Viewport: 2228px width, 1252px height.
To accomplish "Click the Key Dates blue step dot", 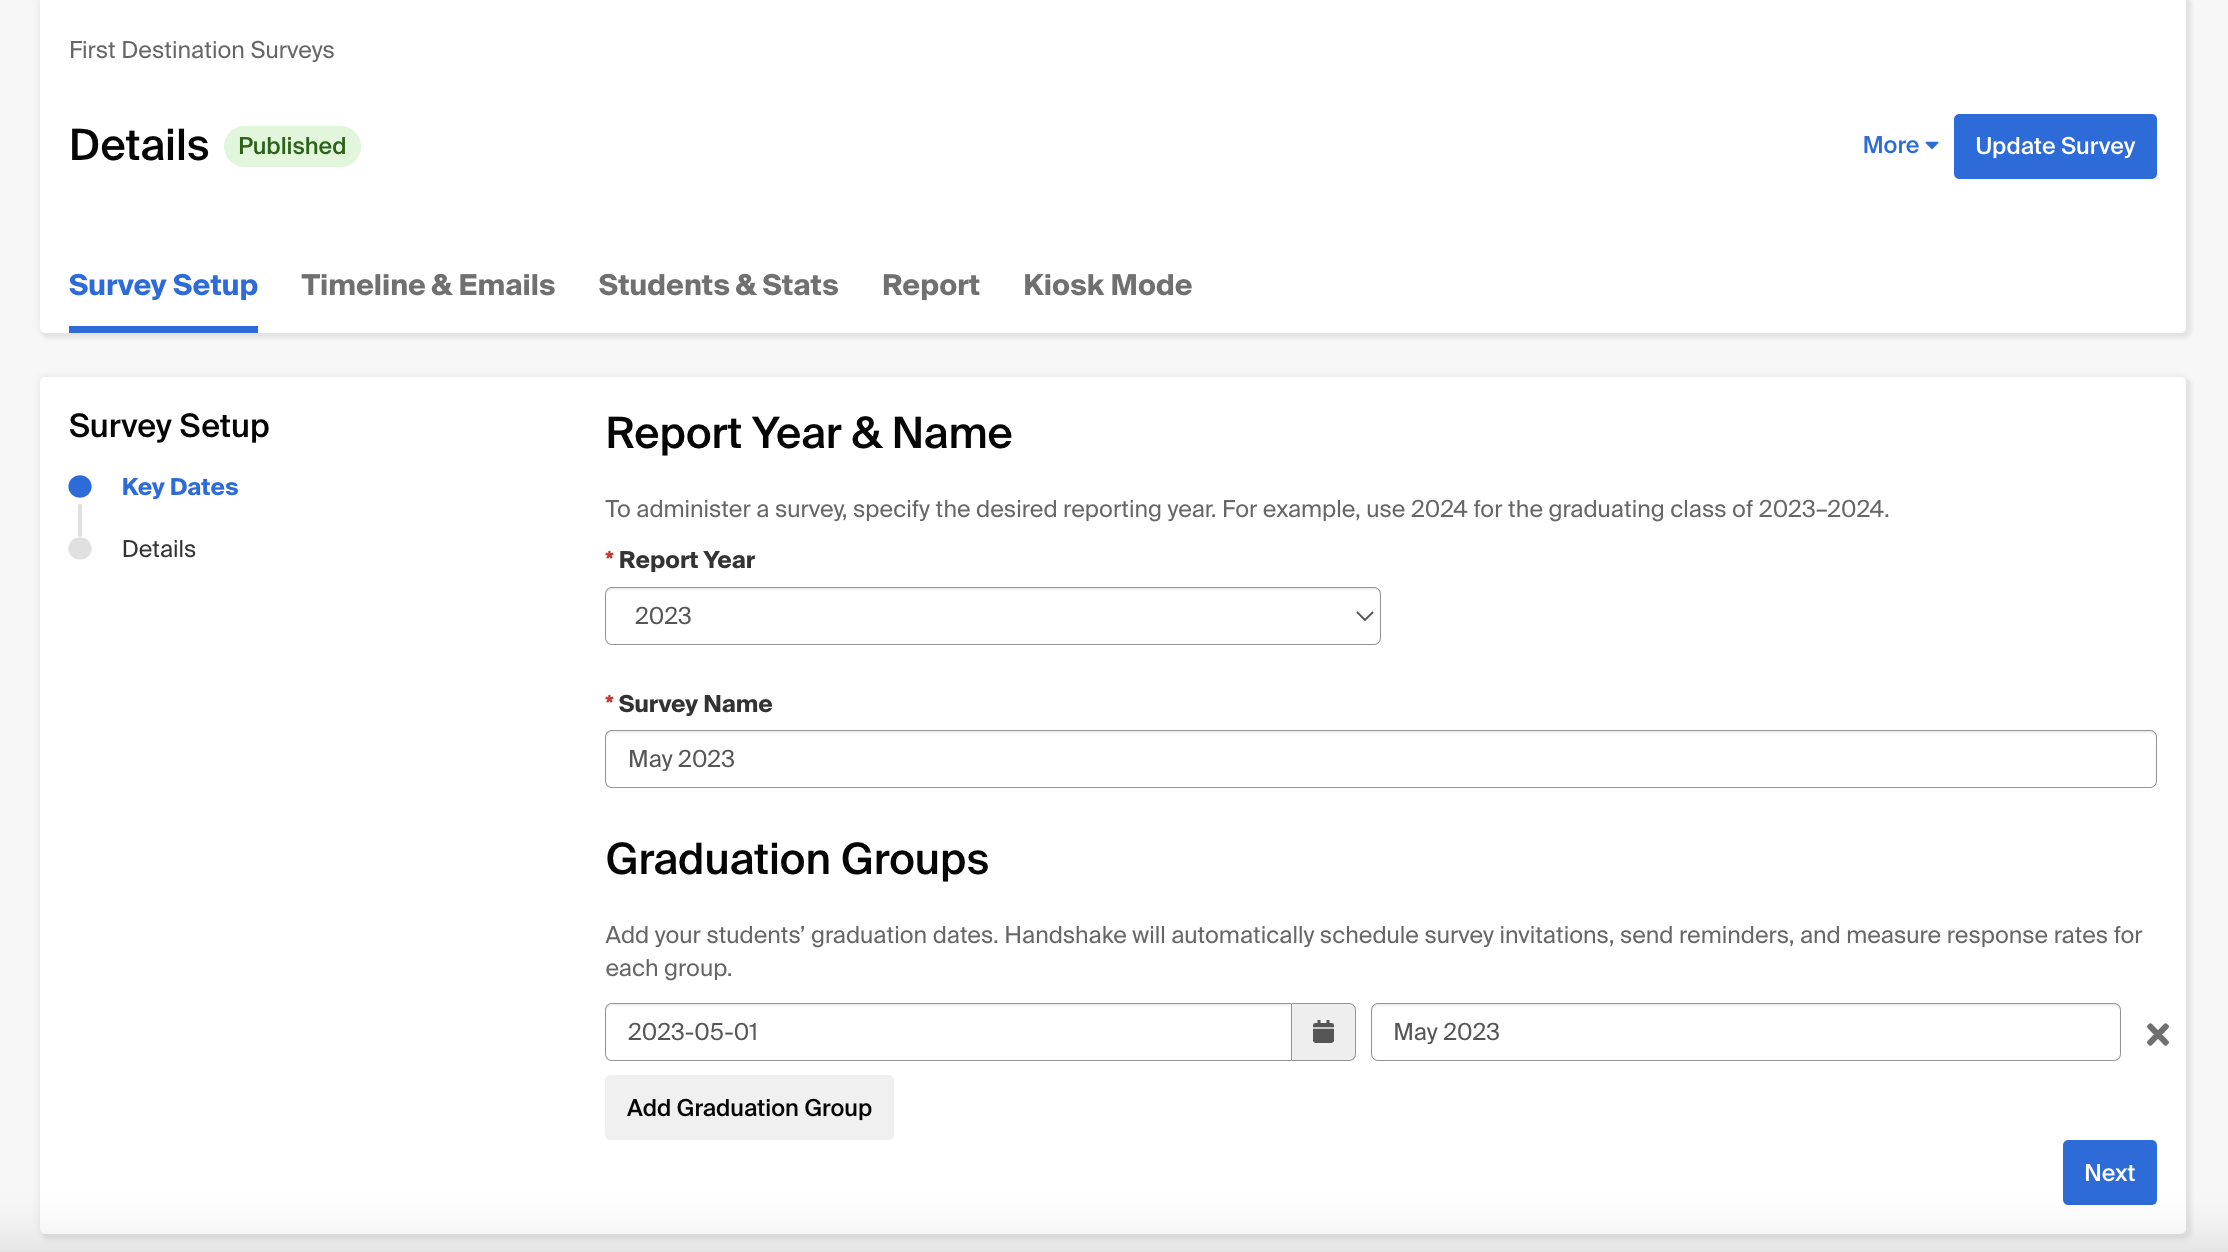I will [80, 487].
